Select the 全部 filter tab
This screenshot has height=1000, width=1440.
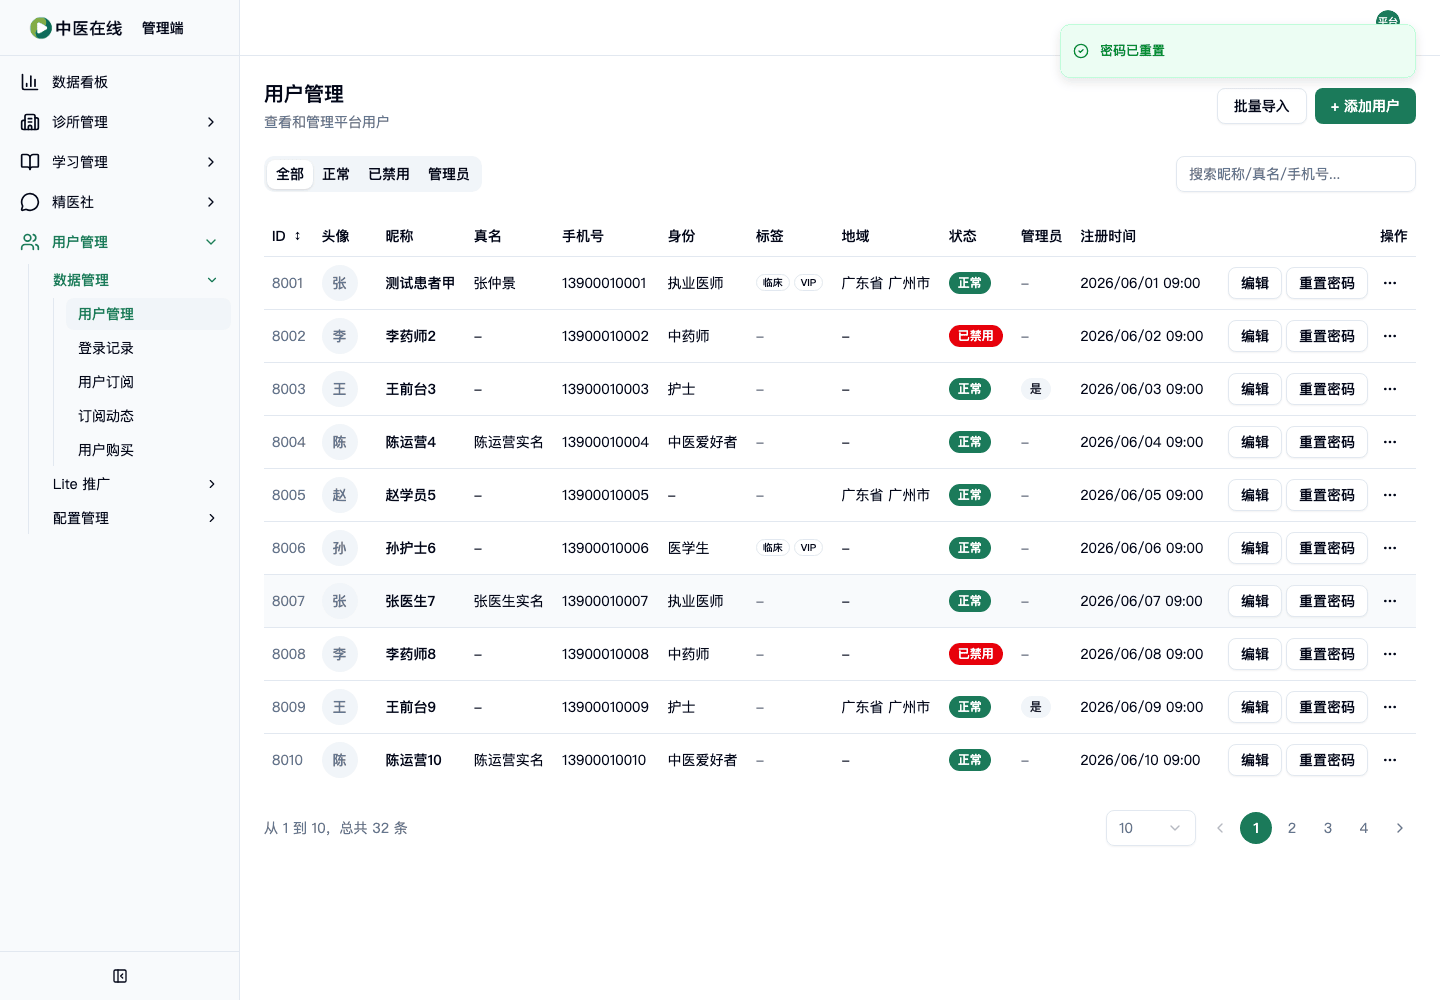click(x=290, y=174)
